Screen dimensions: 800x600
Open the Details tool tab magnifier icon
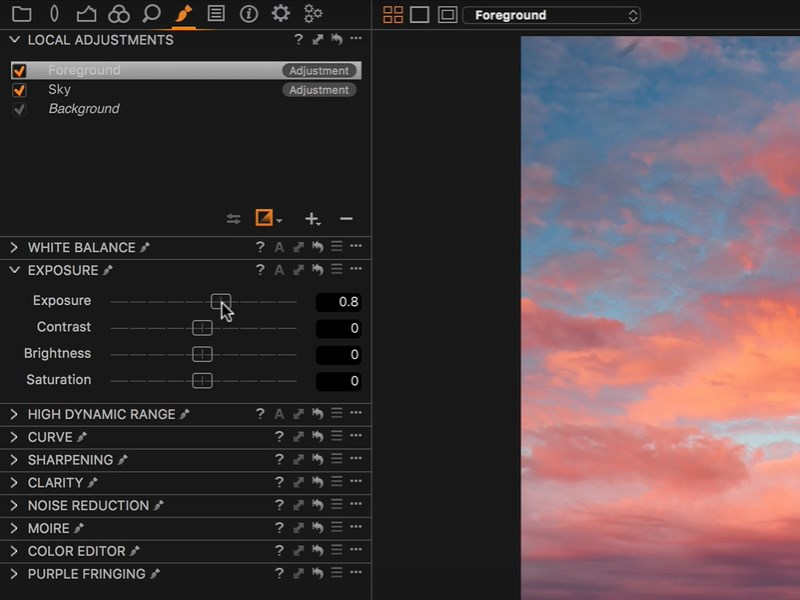152,14
